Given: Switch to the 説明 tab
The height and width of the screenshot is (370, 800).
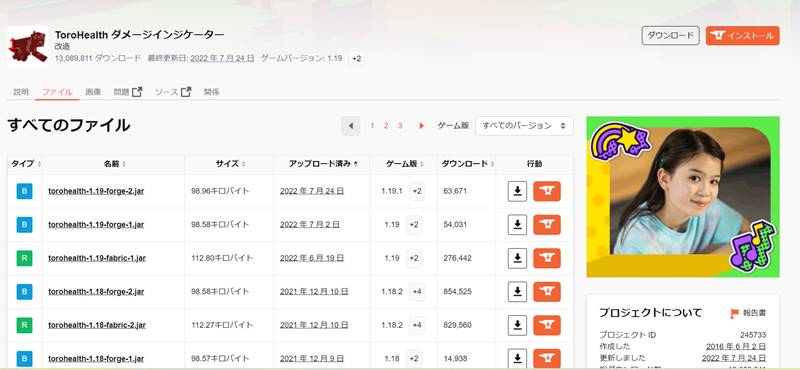Looking at the screenshot, I should click(x=21, y=92).
